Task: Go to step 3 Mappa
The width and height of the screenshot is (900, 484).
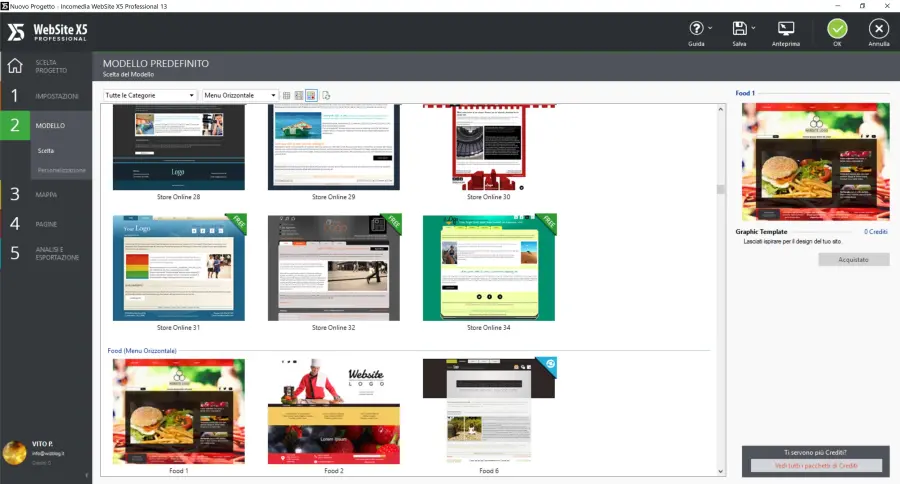Action: 46,195
